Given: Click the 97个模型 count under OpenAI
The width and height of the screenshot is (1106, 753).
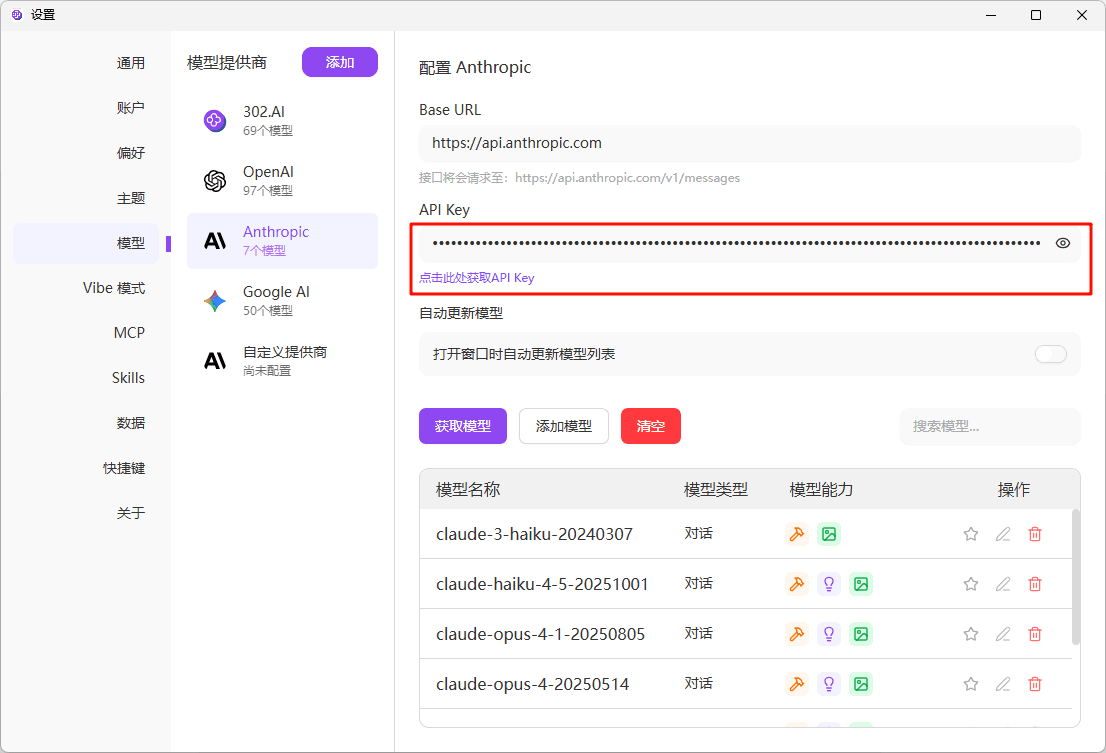Looking at the screenshot, I should click(268, 190).
